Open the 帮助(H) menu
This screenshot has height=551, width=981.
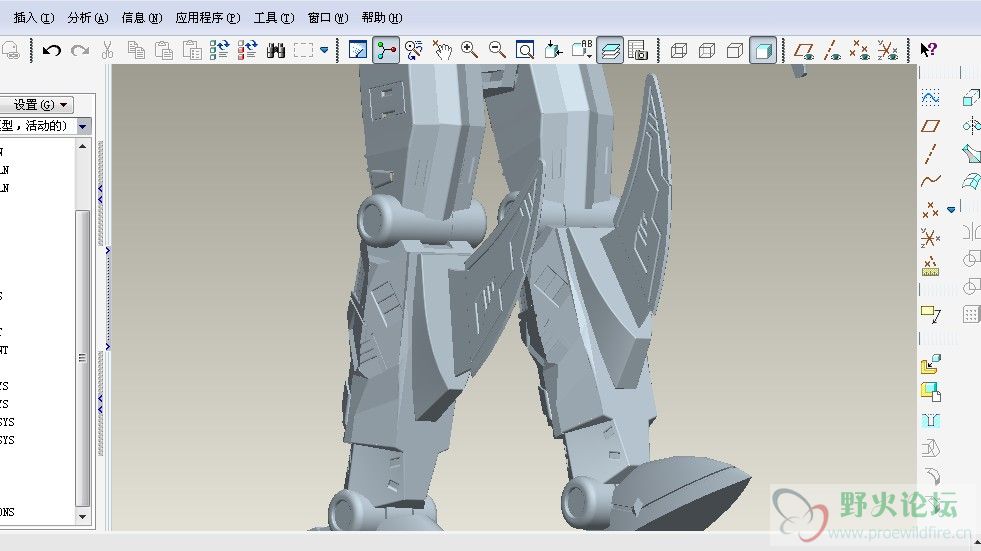coord(382,18)
